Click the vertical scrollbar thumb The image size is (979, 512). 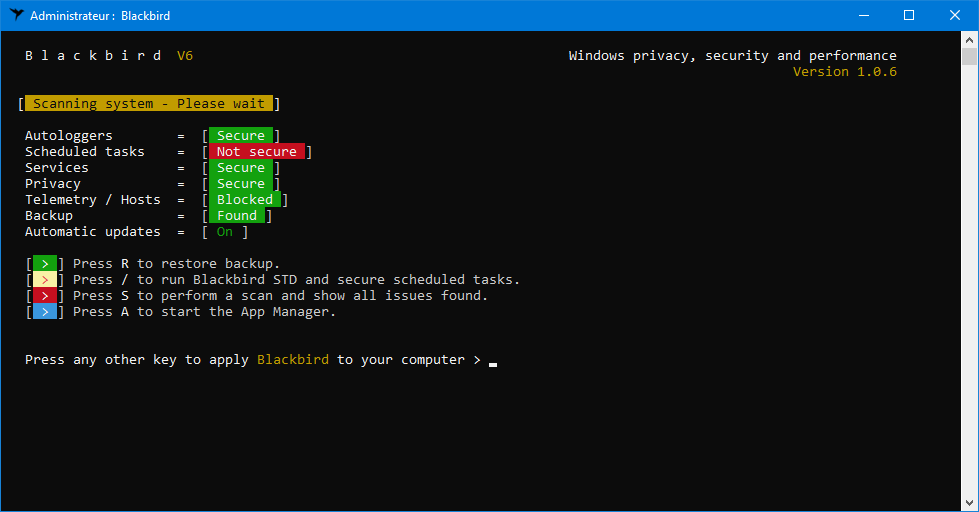[x=969, y=56]
